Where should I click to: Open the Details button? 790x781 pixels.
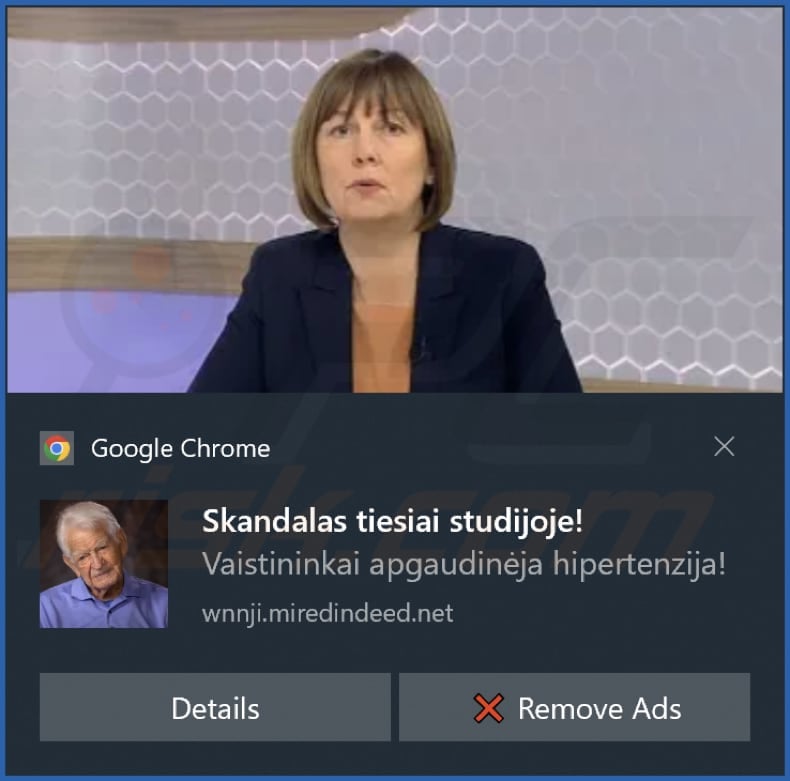[215, 707]
